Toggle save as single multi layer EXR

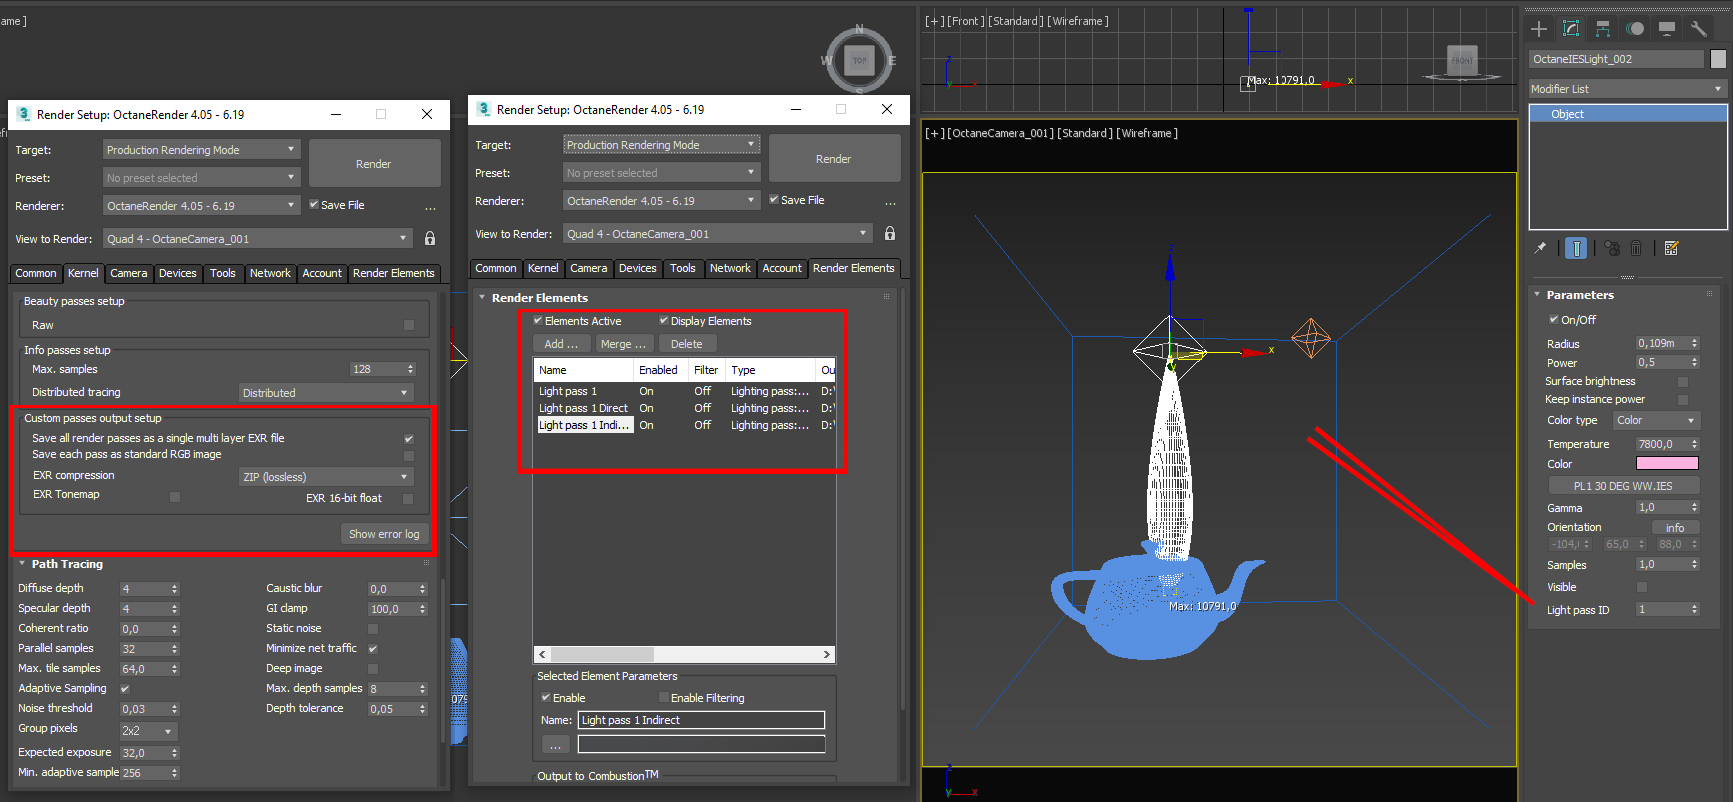tap(409, 439)
